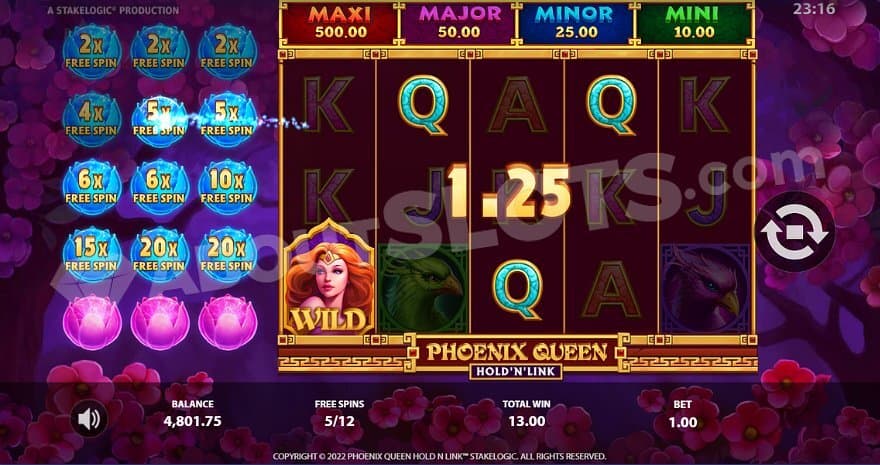Image resolution: width=880 pixels, height=465 pixels.
Task: Click the circular spin button
Action: tap(795, 232)
